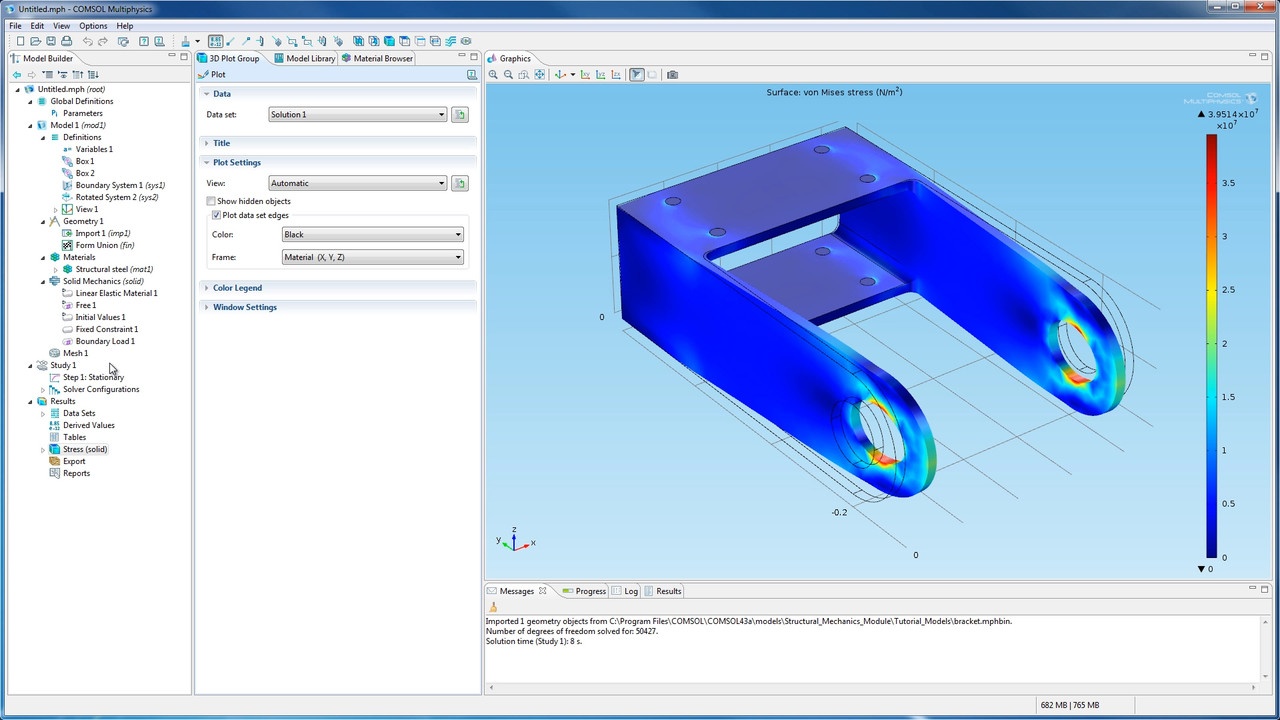Uncheck Plot data set edges
Image resolution: width=1280 pixels, height=720 pixels.
[216, 215]
